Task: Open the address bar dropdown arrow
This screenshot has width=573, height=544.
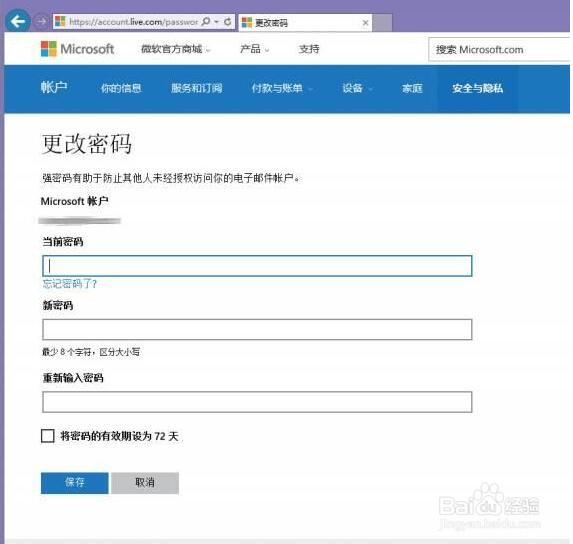Action: click(217, 22)
